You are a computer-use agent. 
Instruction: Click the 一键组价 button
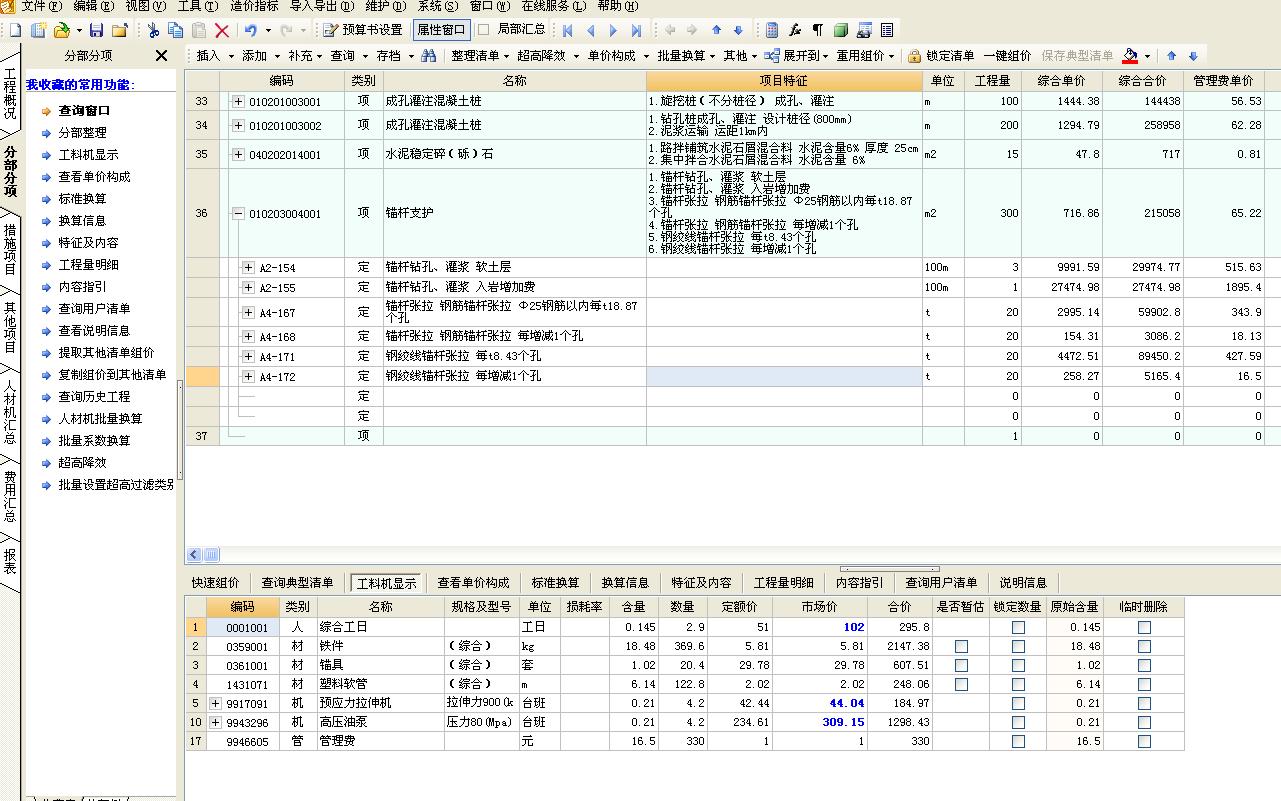[x=1007, y=56]
